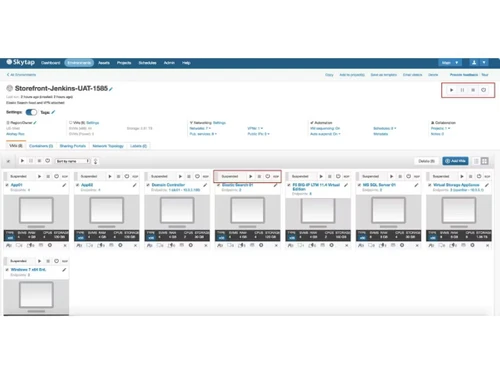The width and height of the screenshot is (500, 375).
Task: Edit the Storefront-Jenkins-UAT-1585 environment name
Action: 111,89
